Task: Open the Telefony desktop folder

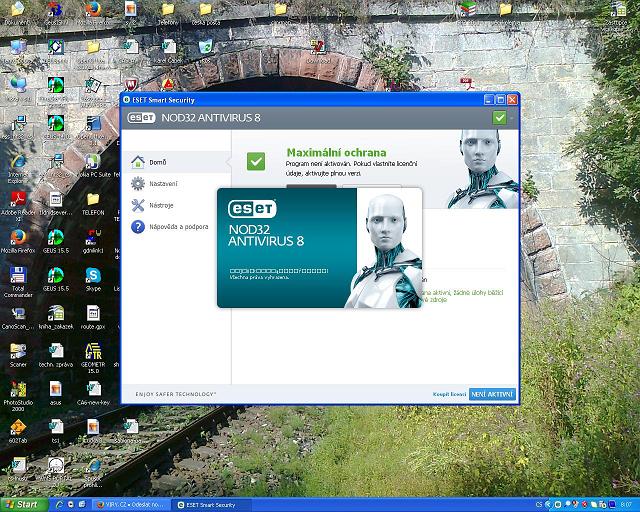Action: (x=168, y=13)
